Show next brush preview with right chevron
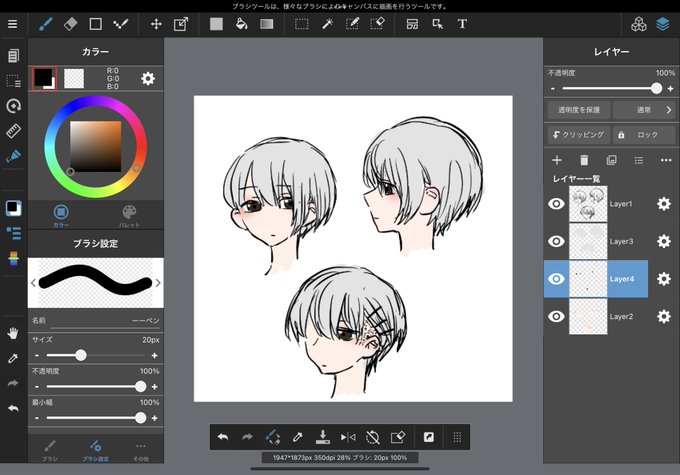Screen dimensions: 680x475 pyautogui.click(x=158, y=283)
